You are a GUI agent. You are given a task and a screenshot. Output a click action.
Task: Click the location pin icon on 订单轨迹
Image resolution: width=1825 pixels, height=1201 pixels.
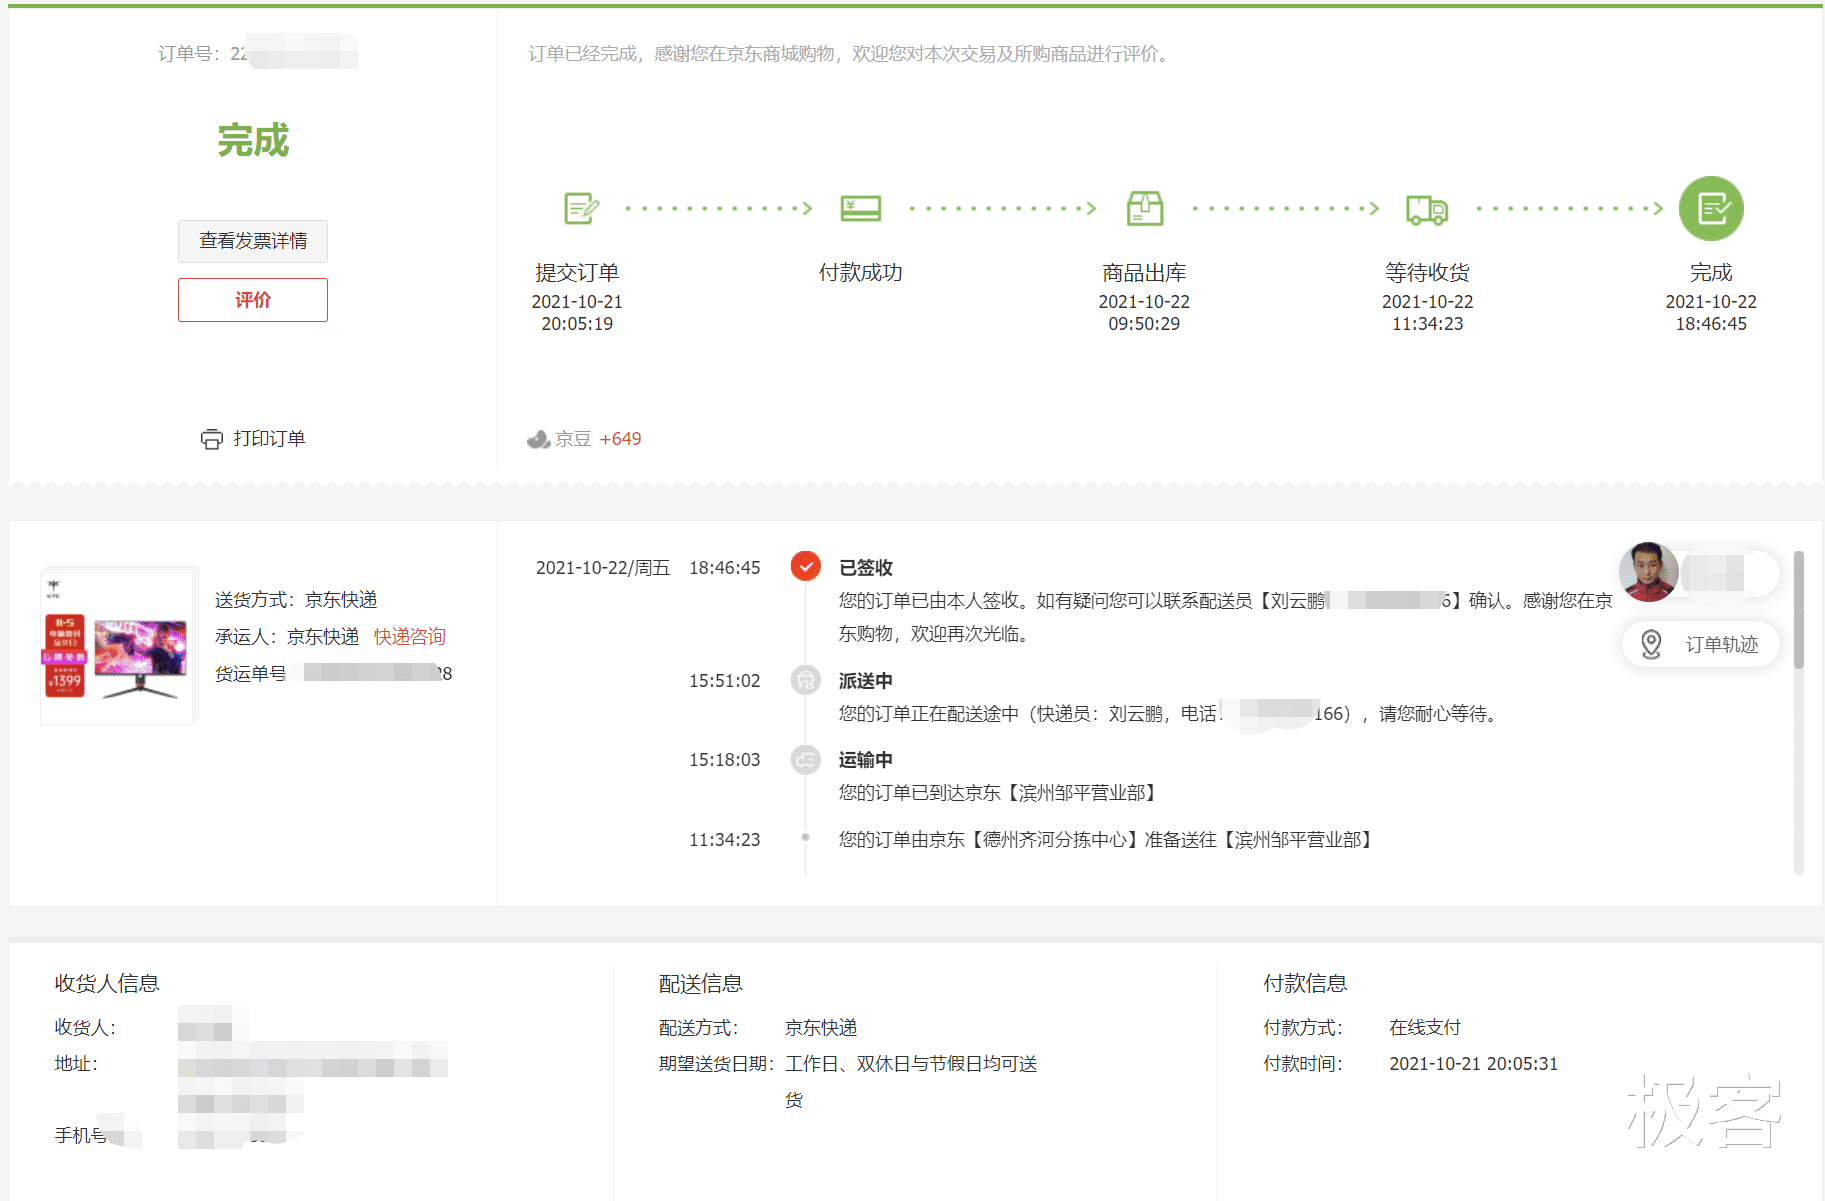point(1652,644)
